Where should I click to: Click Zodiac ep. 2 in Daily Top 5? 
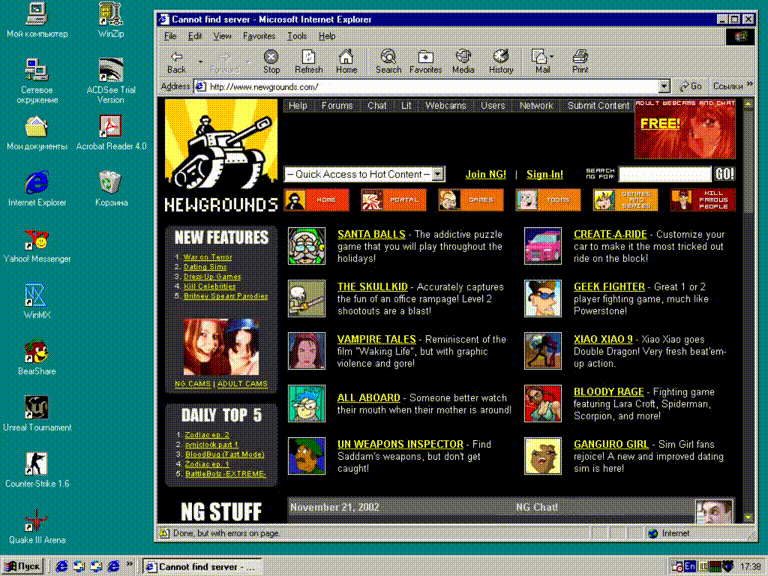[207, 434]
